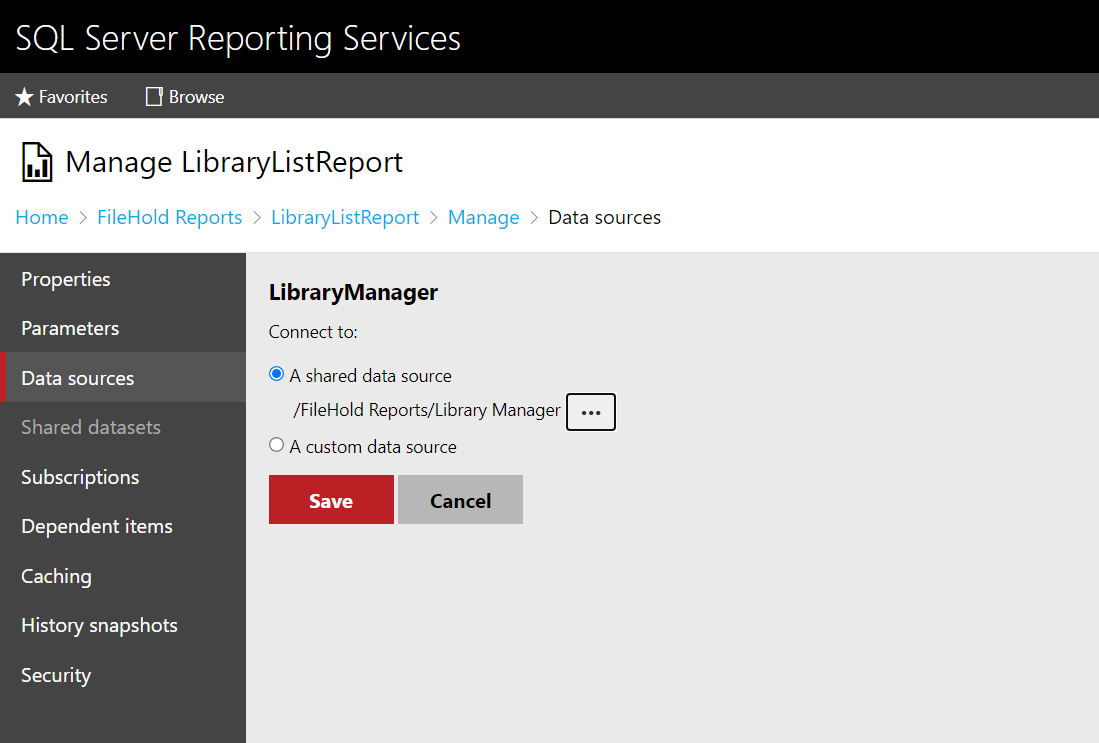
Task: Click the report icon beside Manage LibraryListReport
Action: point(34,161)
